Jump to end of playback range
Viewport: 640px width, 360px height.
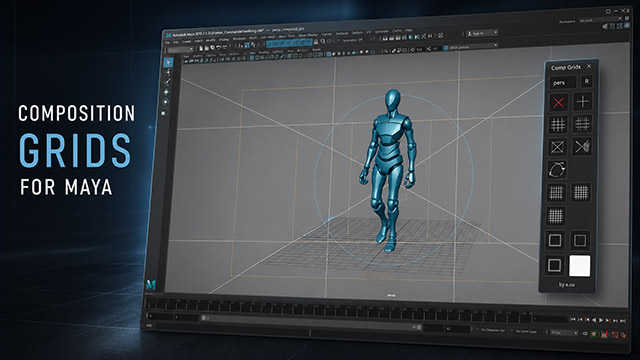[622, 322]
